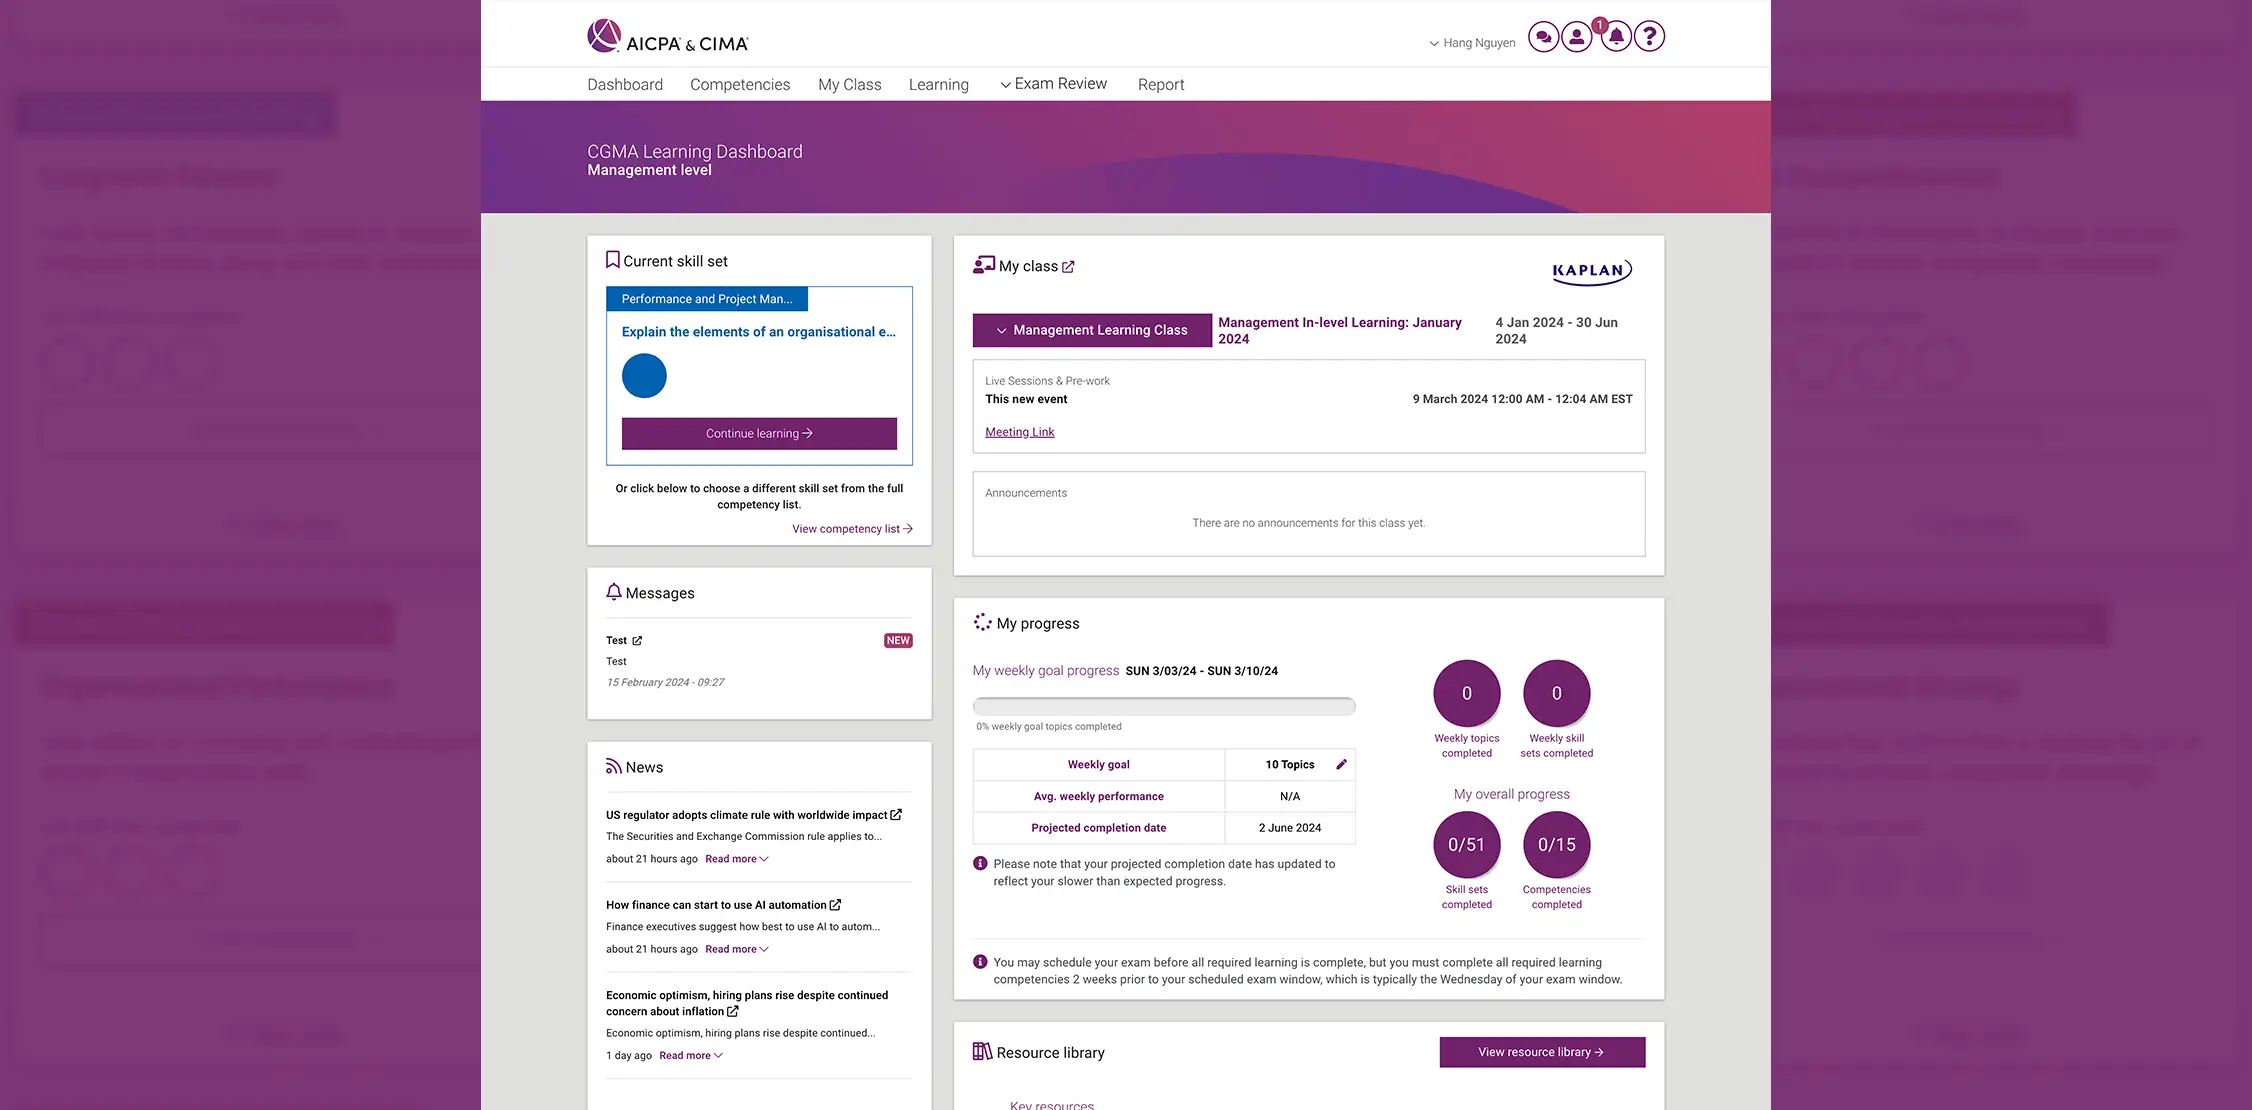
Task: Click the 0/15 Competencies completed circle
Action: [1557, 844]
